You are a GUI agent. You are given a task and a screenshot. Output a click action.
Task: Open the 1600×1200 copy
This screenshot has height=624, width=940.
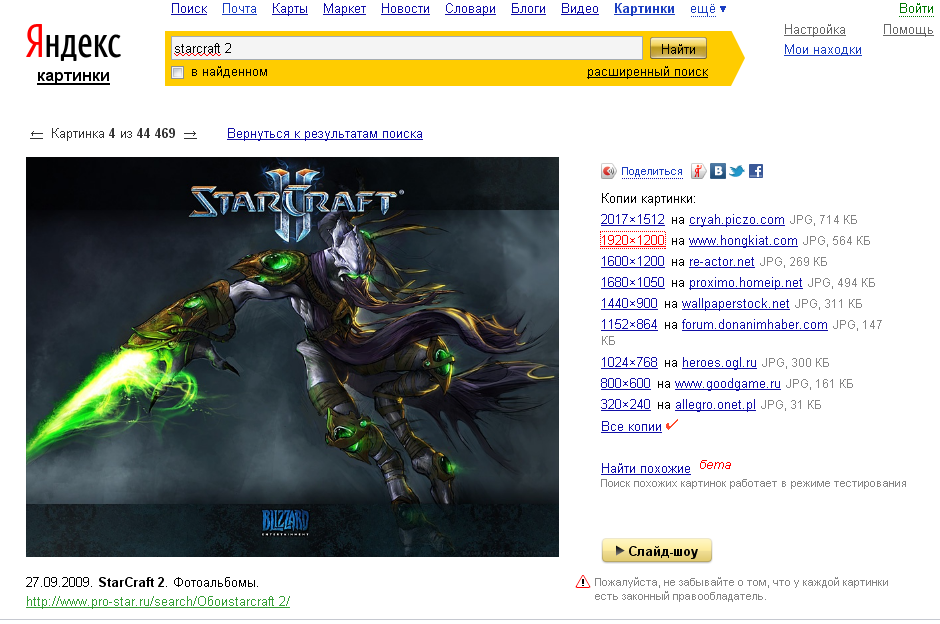(632, 261)
